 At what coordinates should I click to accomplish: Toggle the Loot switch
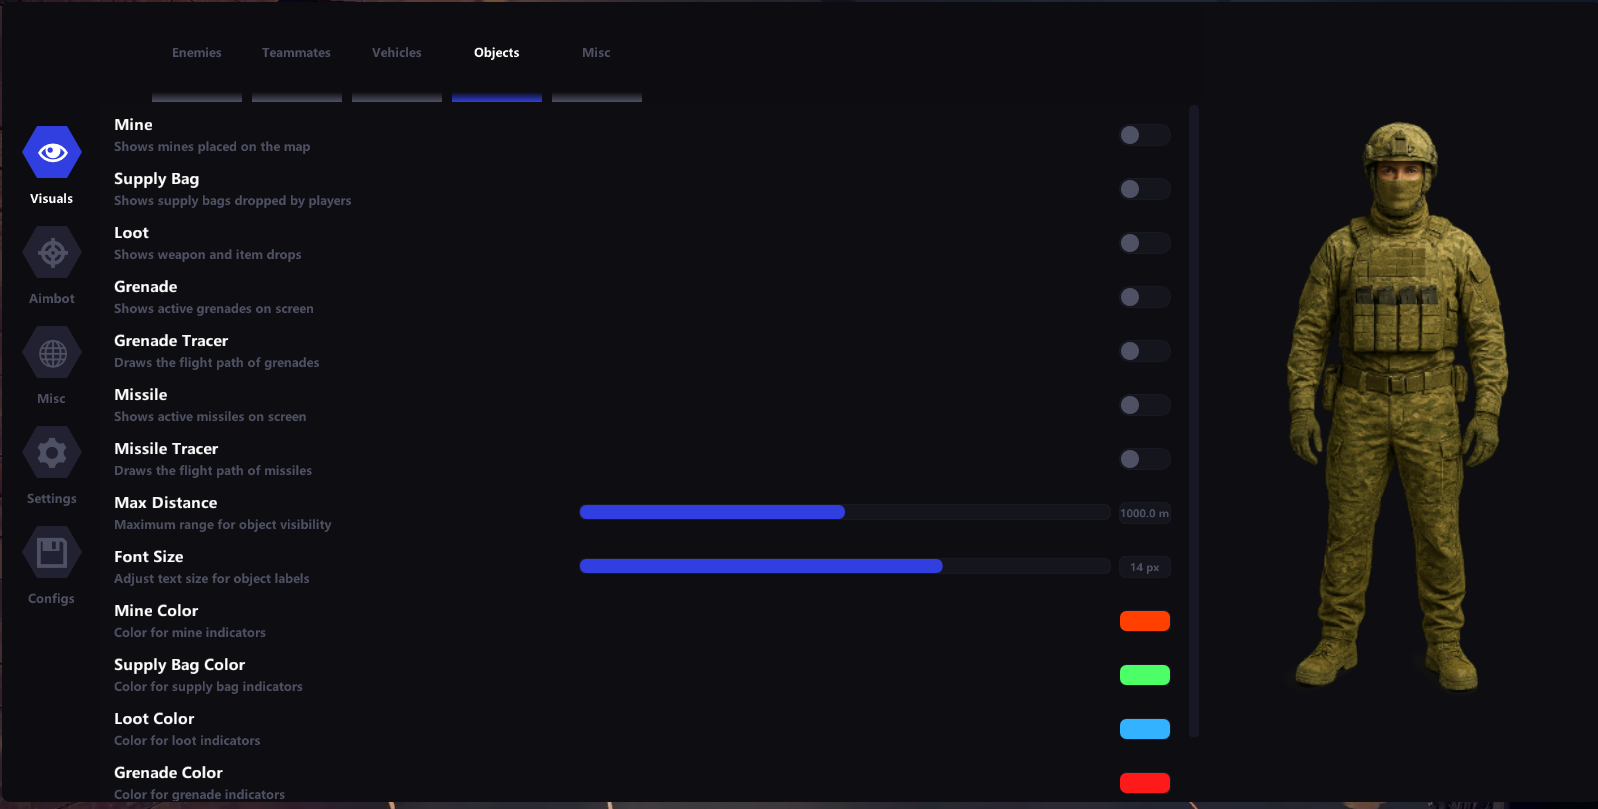tap(1144, 243)
